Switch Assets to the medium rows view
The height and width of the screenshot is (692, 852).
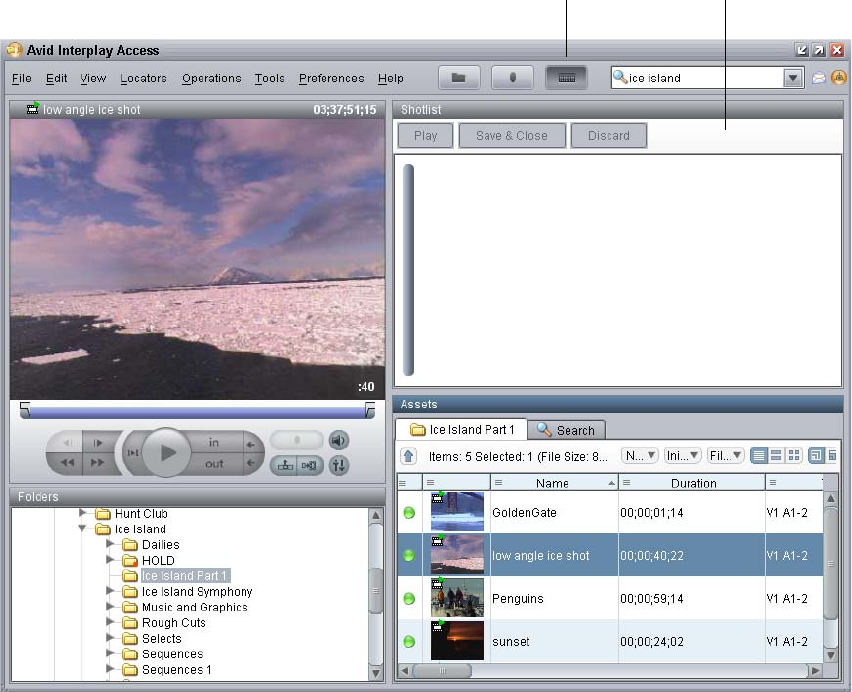click(x=776, y=456)
